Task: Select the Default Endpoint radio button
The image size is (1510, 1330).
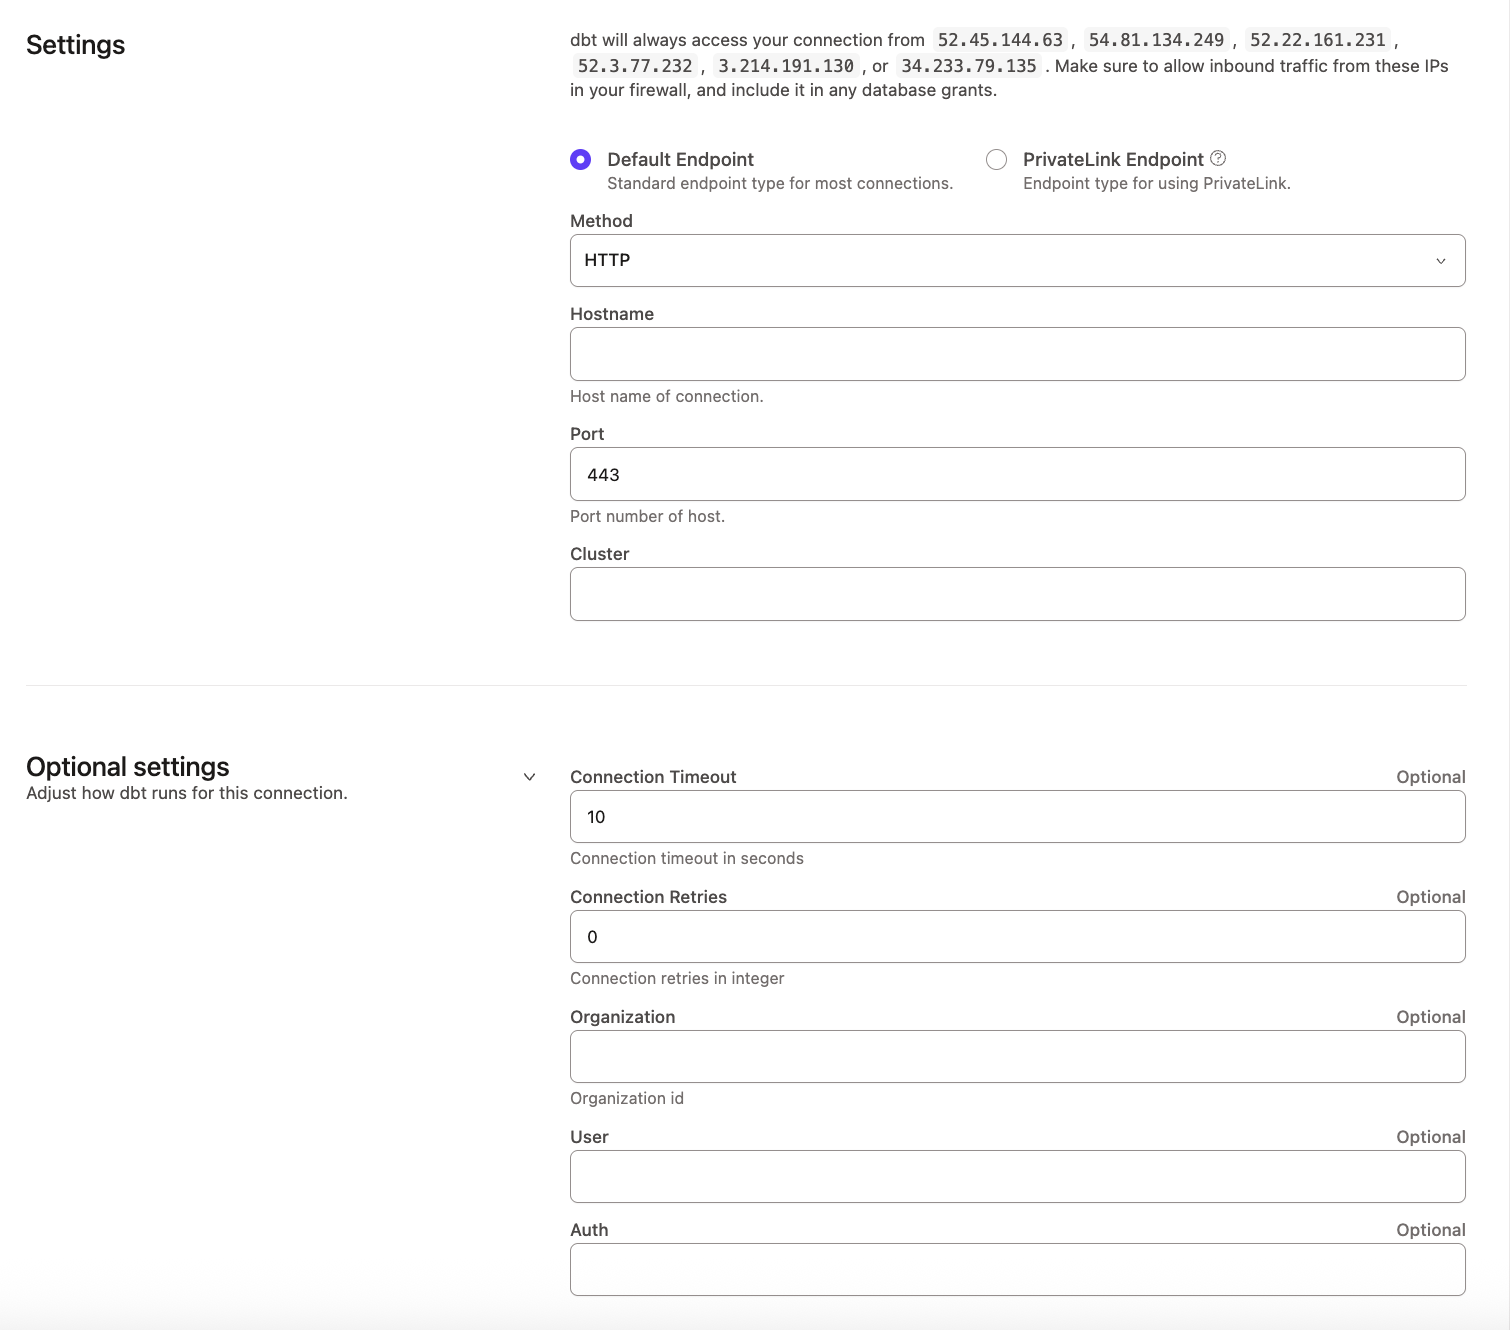Action: point(583,158)
